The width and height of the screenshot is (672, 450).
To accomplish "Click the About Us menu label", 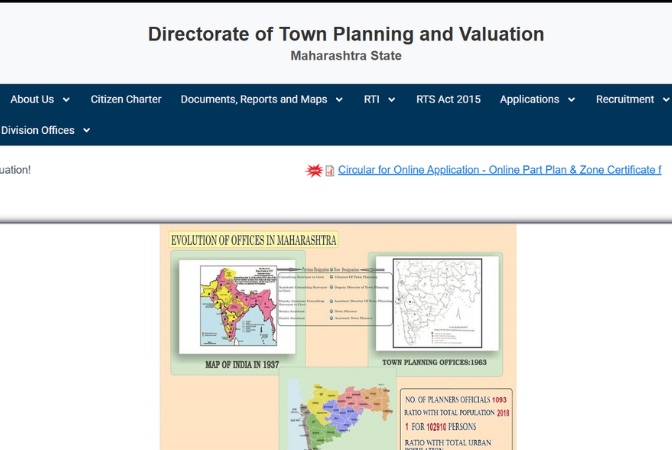I will (x=32, y=100).
